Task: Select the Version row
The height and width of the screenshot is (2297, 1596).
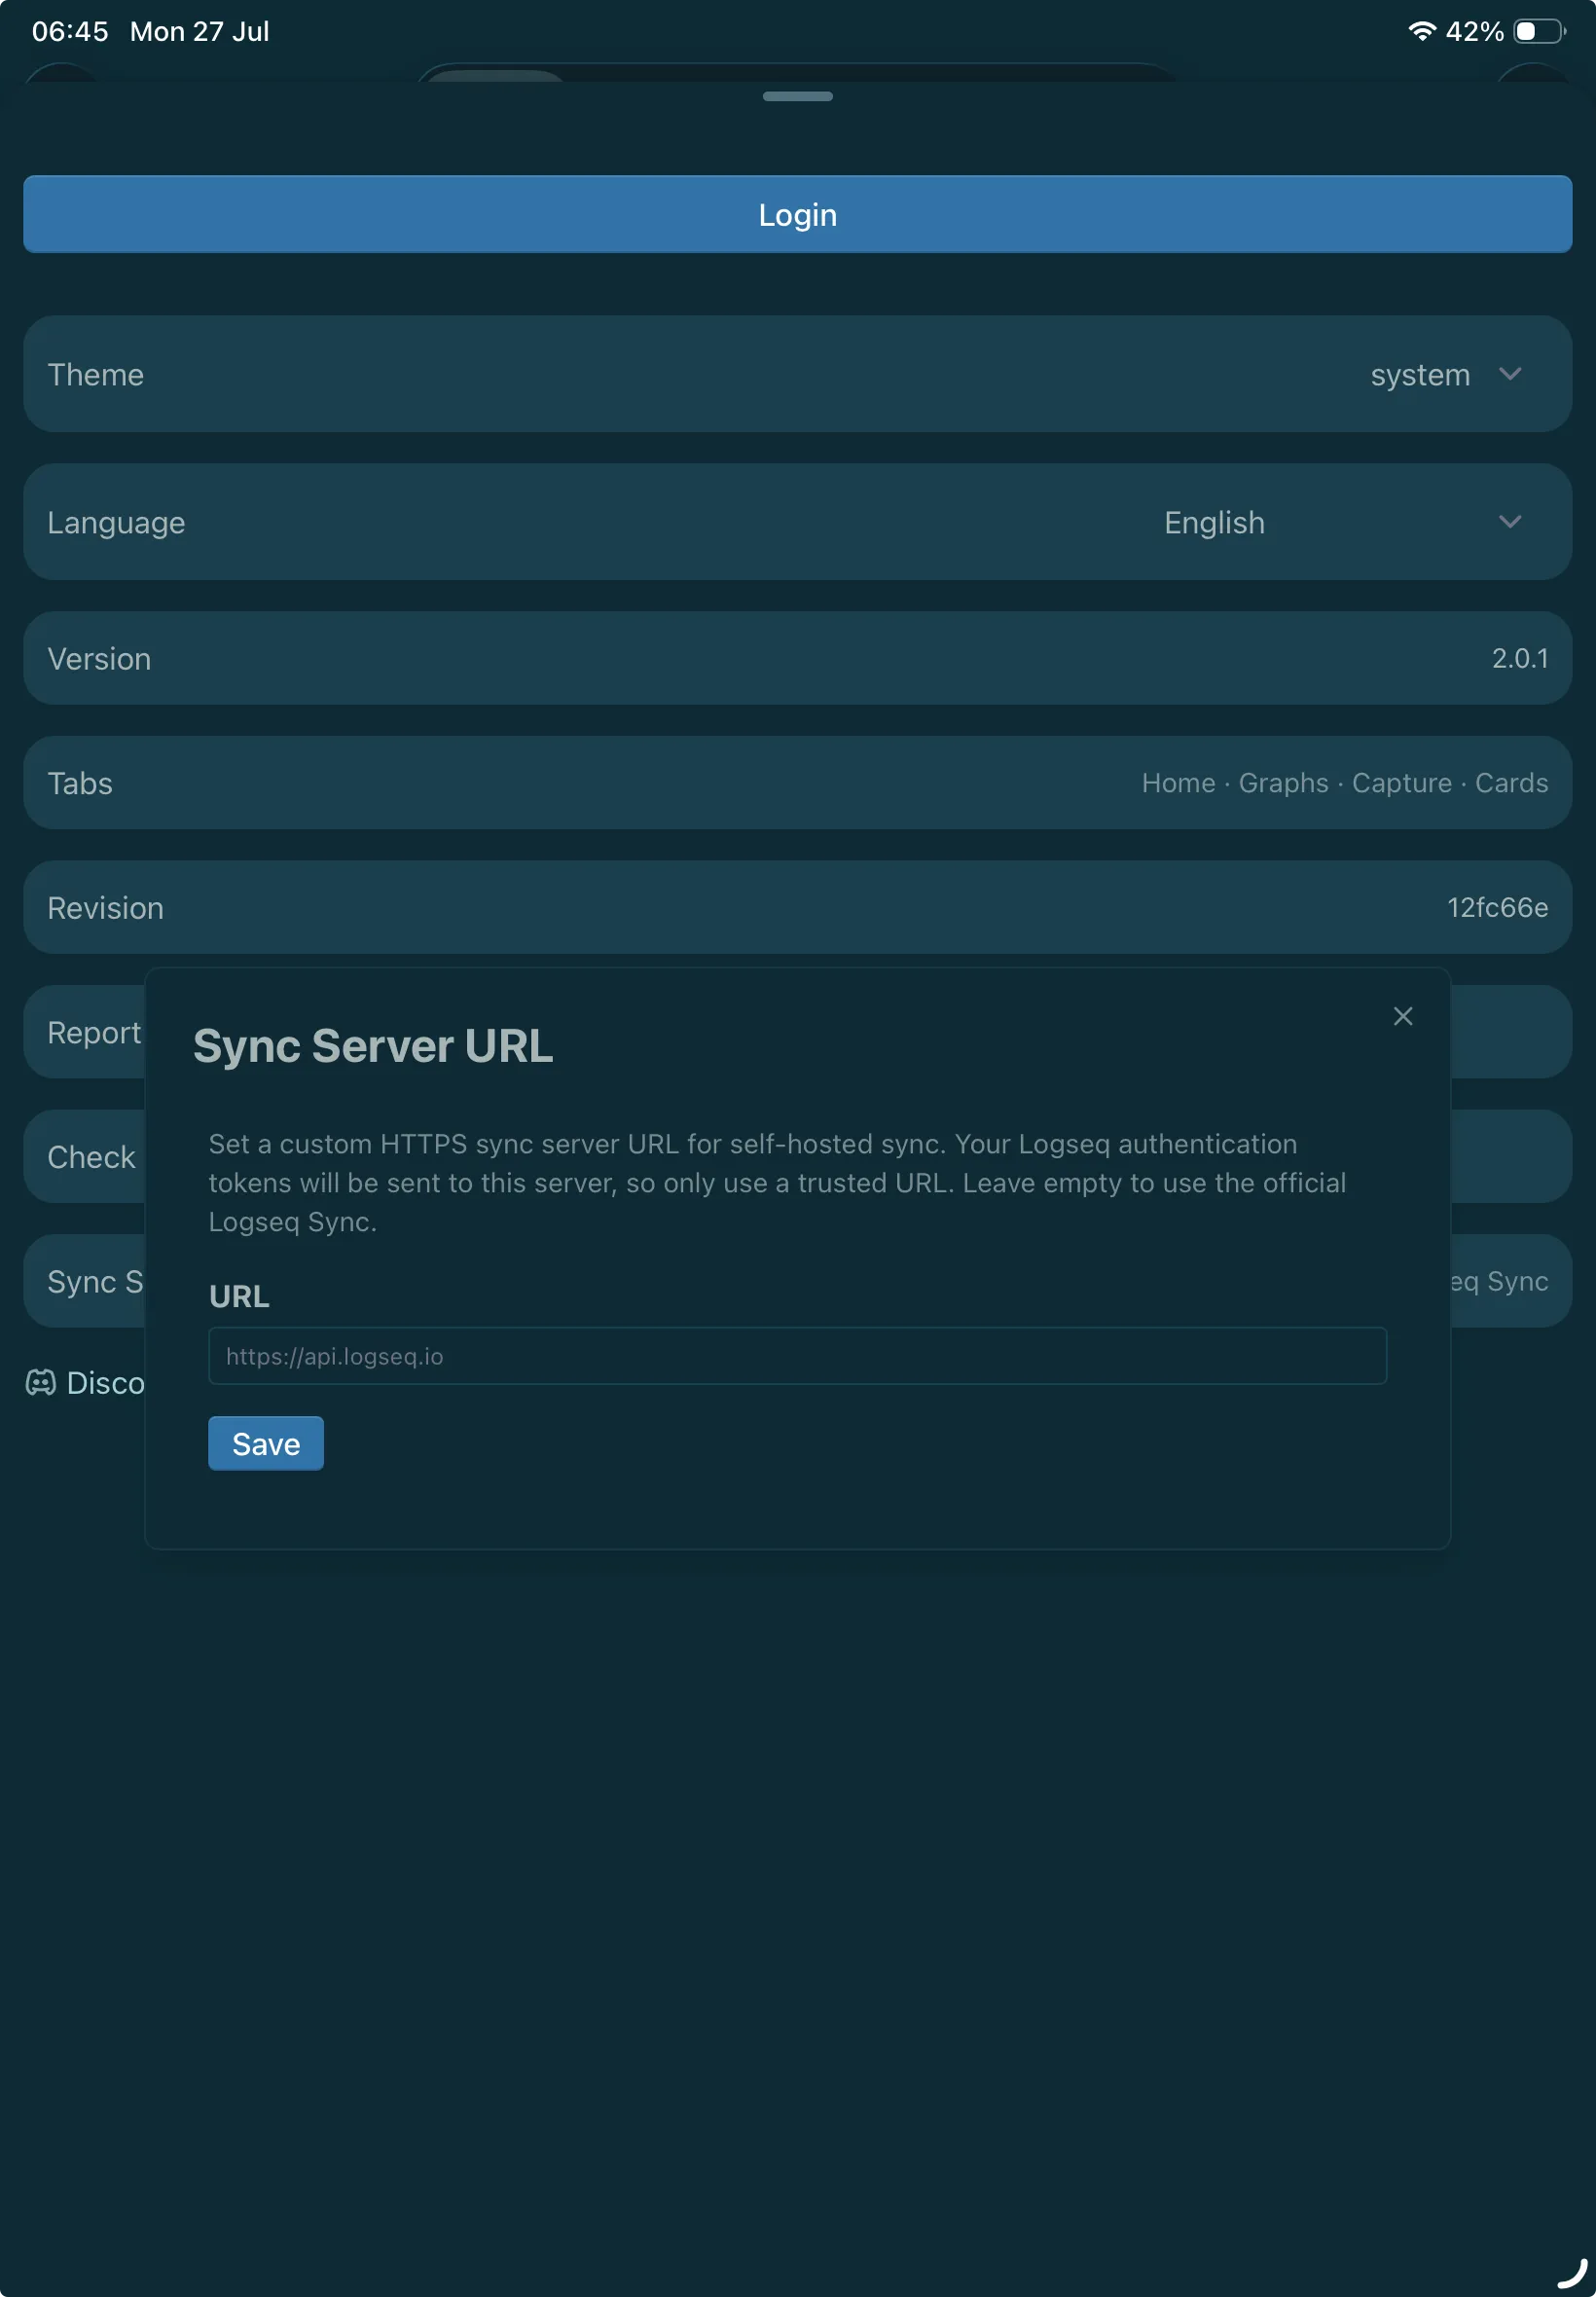Action: [x=797, y=658]
